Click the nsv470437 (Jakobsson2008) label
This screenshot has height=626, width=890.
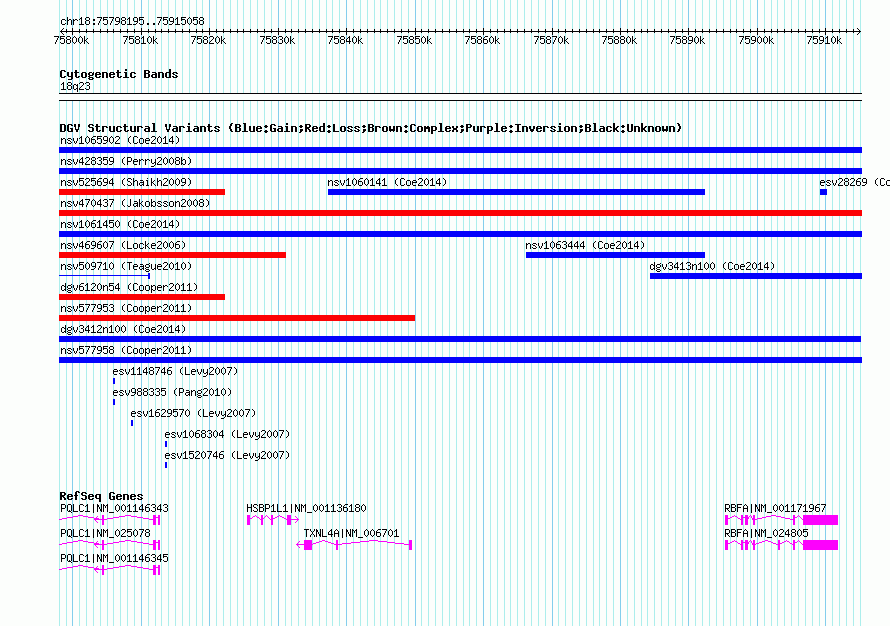click(x=135, y=203)
